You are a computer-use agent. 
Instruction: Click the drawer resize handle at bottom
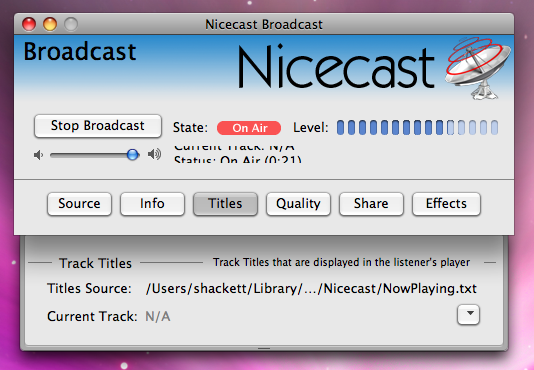pos(264,349)
